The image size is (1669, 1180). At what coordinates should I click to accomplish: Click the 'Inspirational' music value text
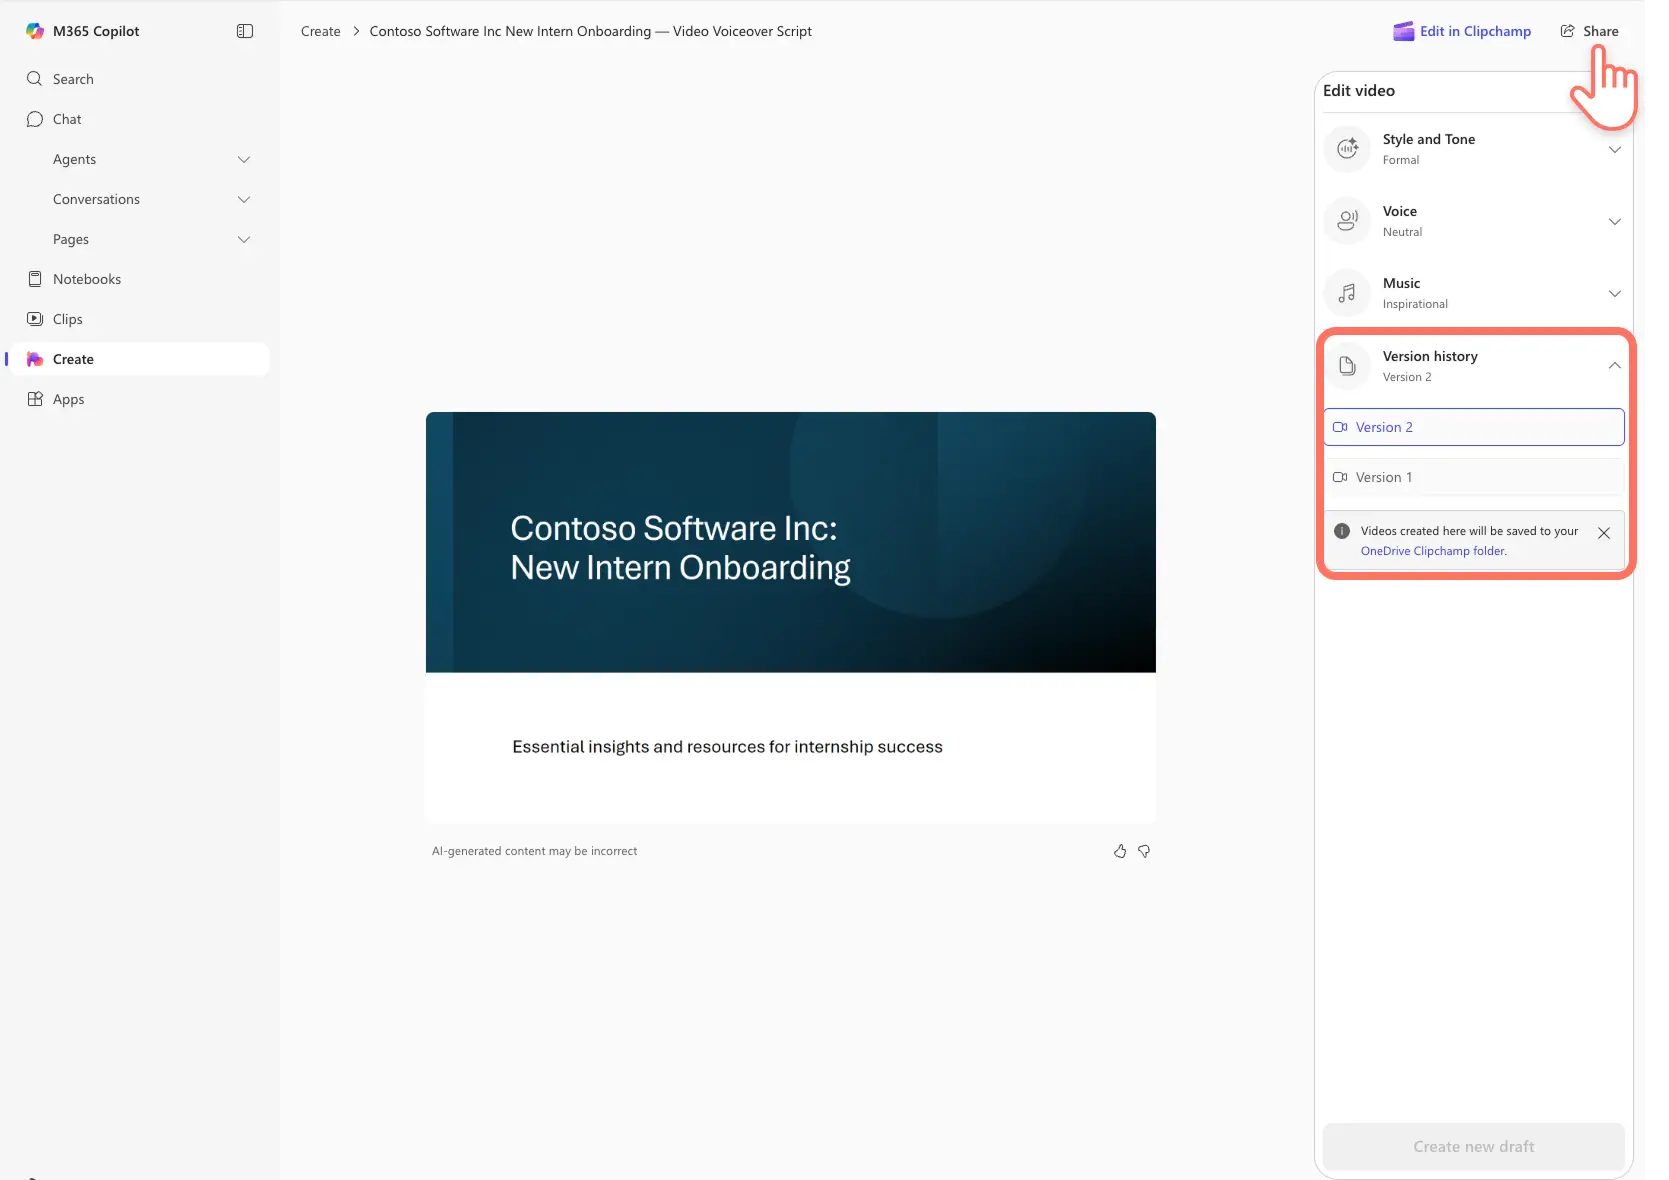point(1415,304)
